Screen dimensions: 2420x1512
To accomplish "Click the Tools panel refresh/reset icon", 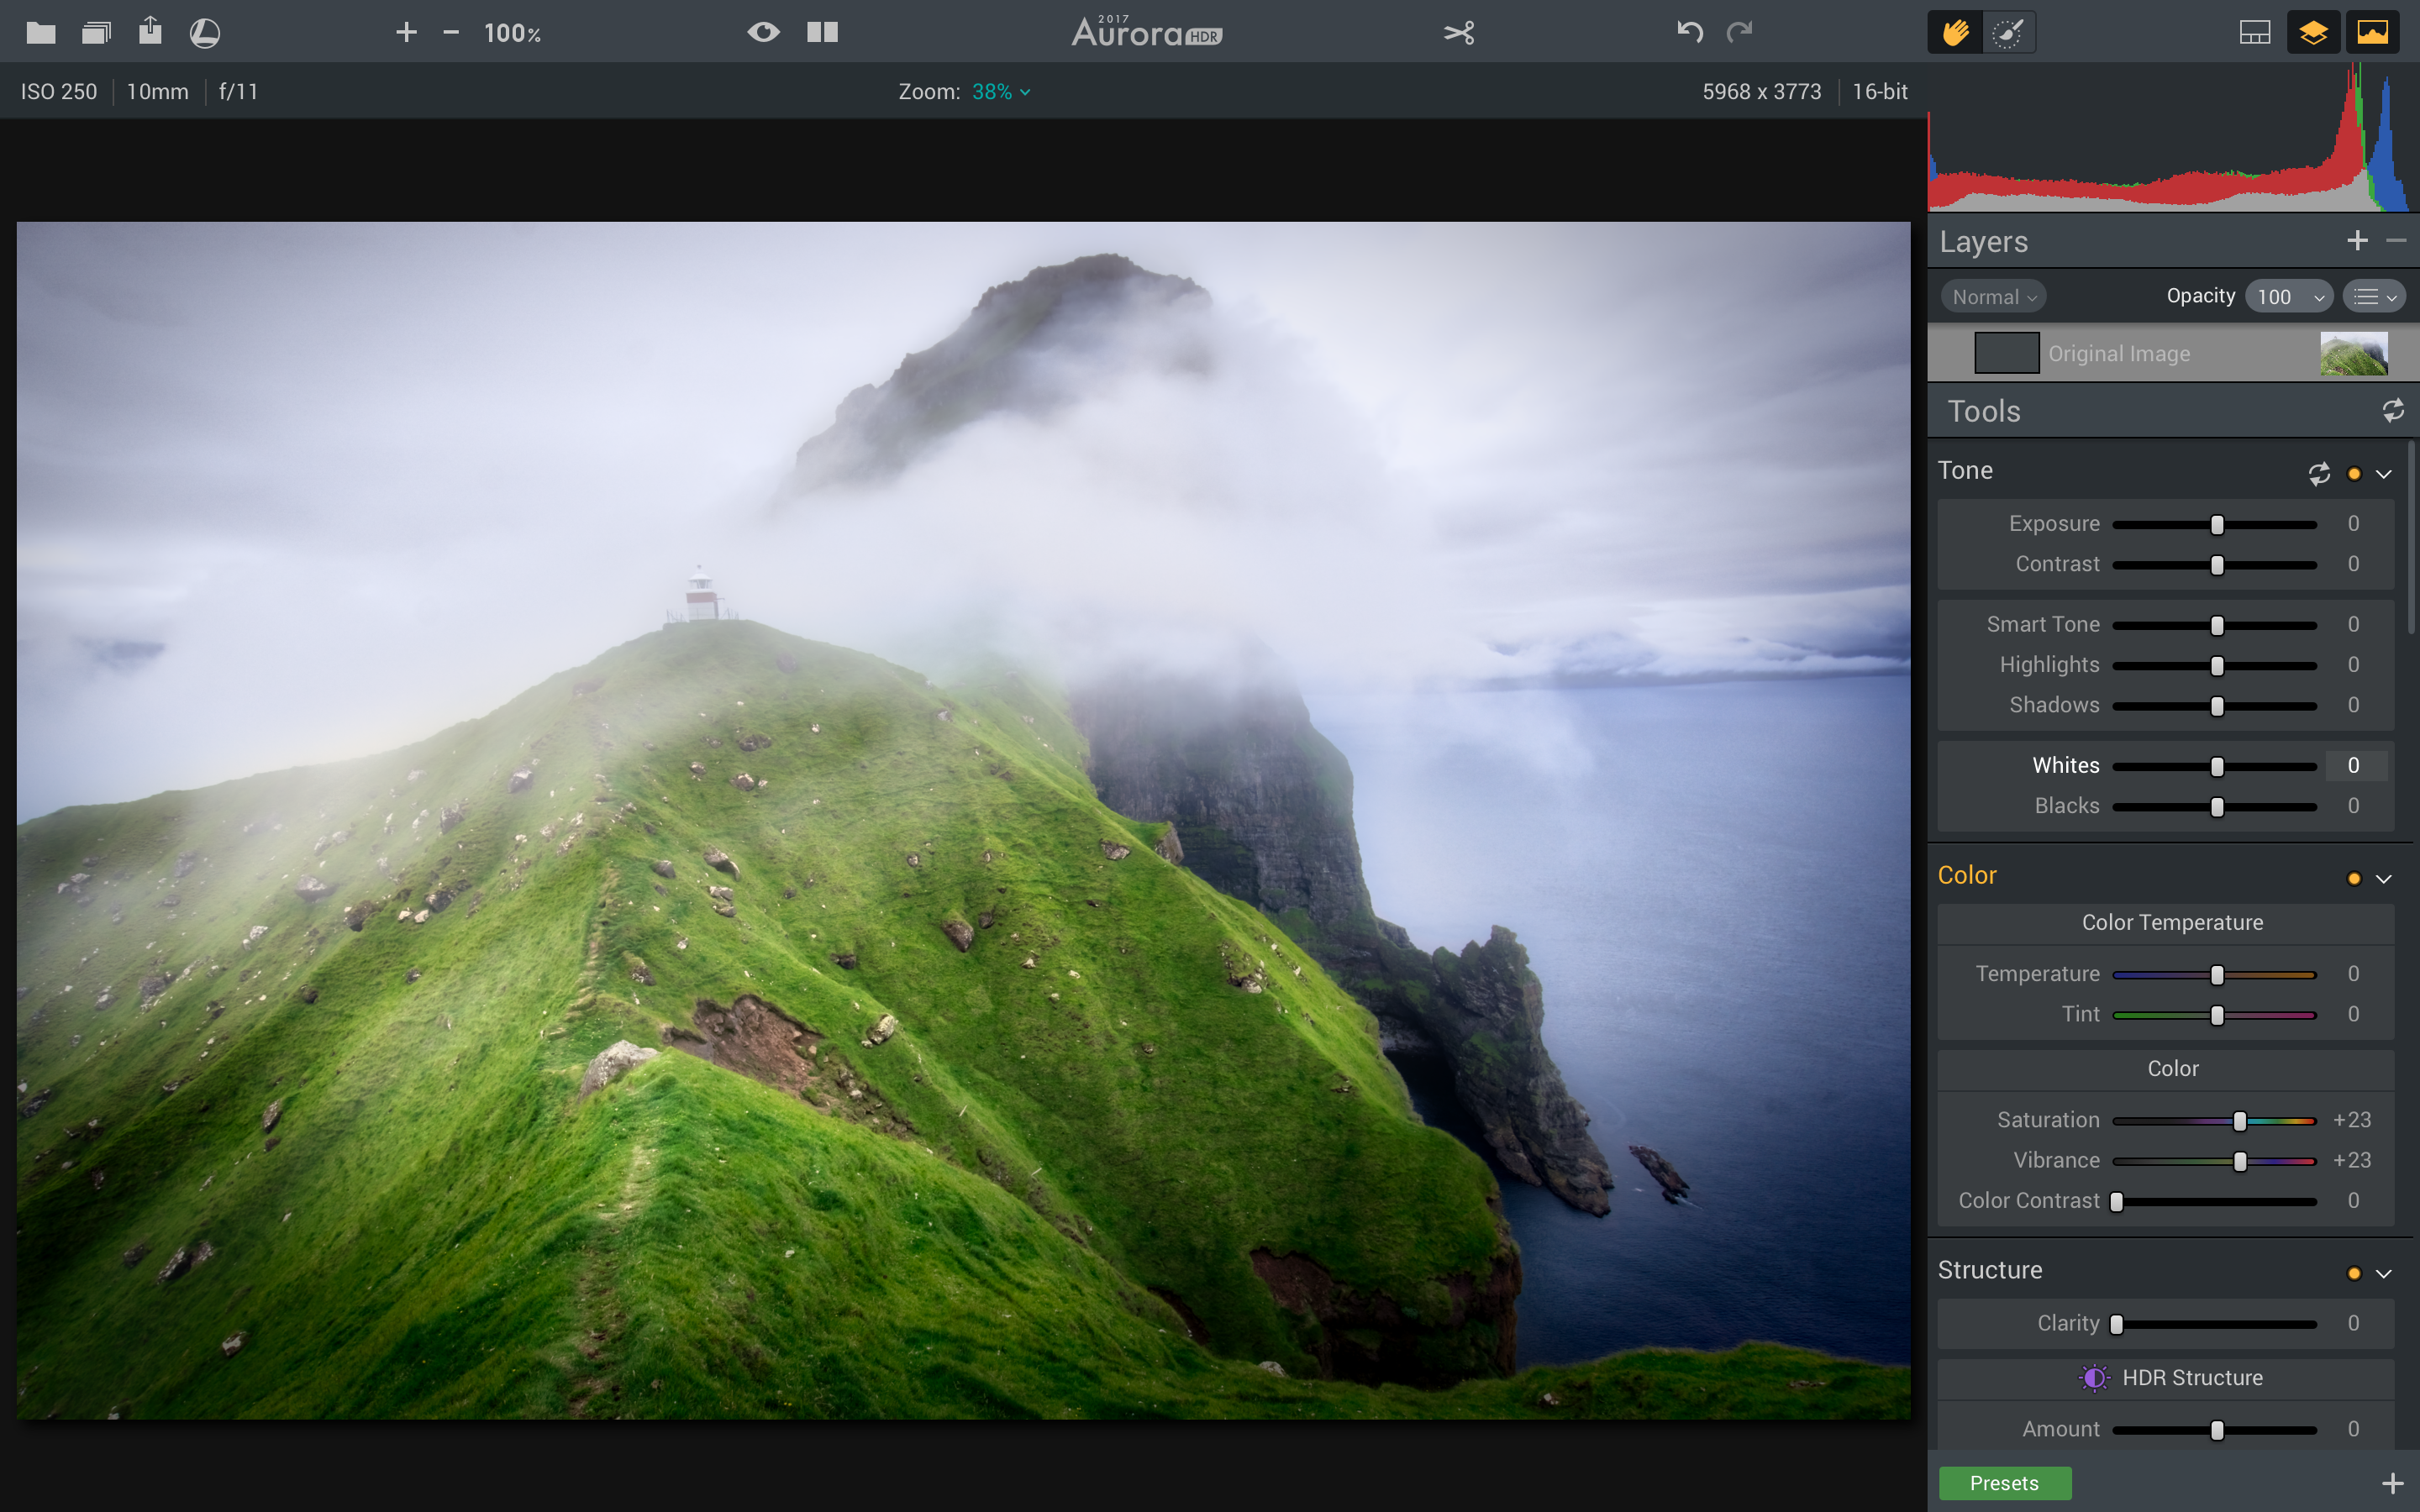I will (2394, 411).
